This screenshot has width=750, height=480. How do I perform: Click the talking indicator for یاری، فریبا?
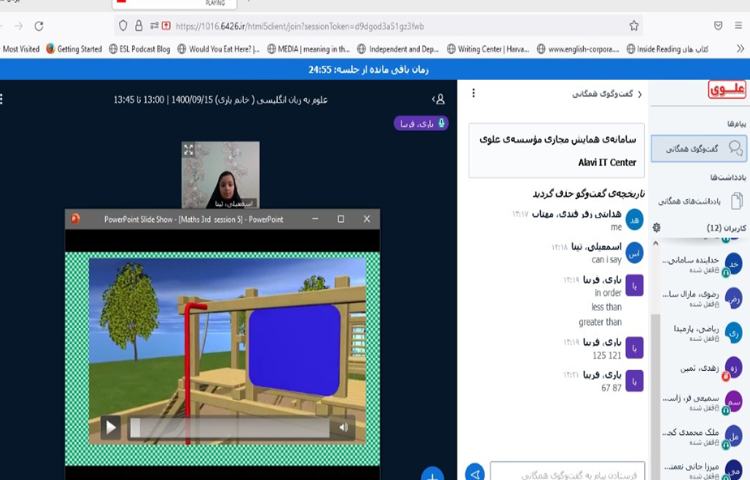coord(421,123)
